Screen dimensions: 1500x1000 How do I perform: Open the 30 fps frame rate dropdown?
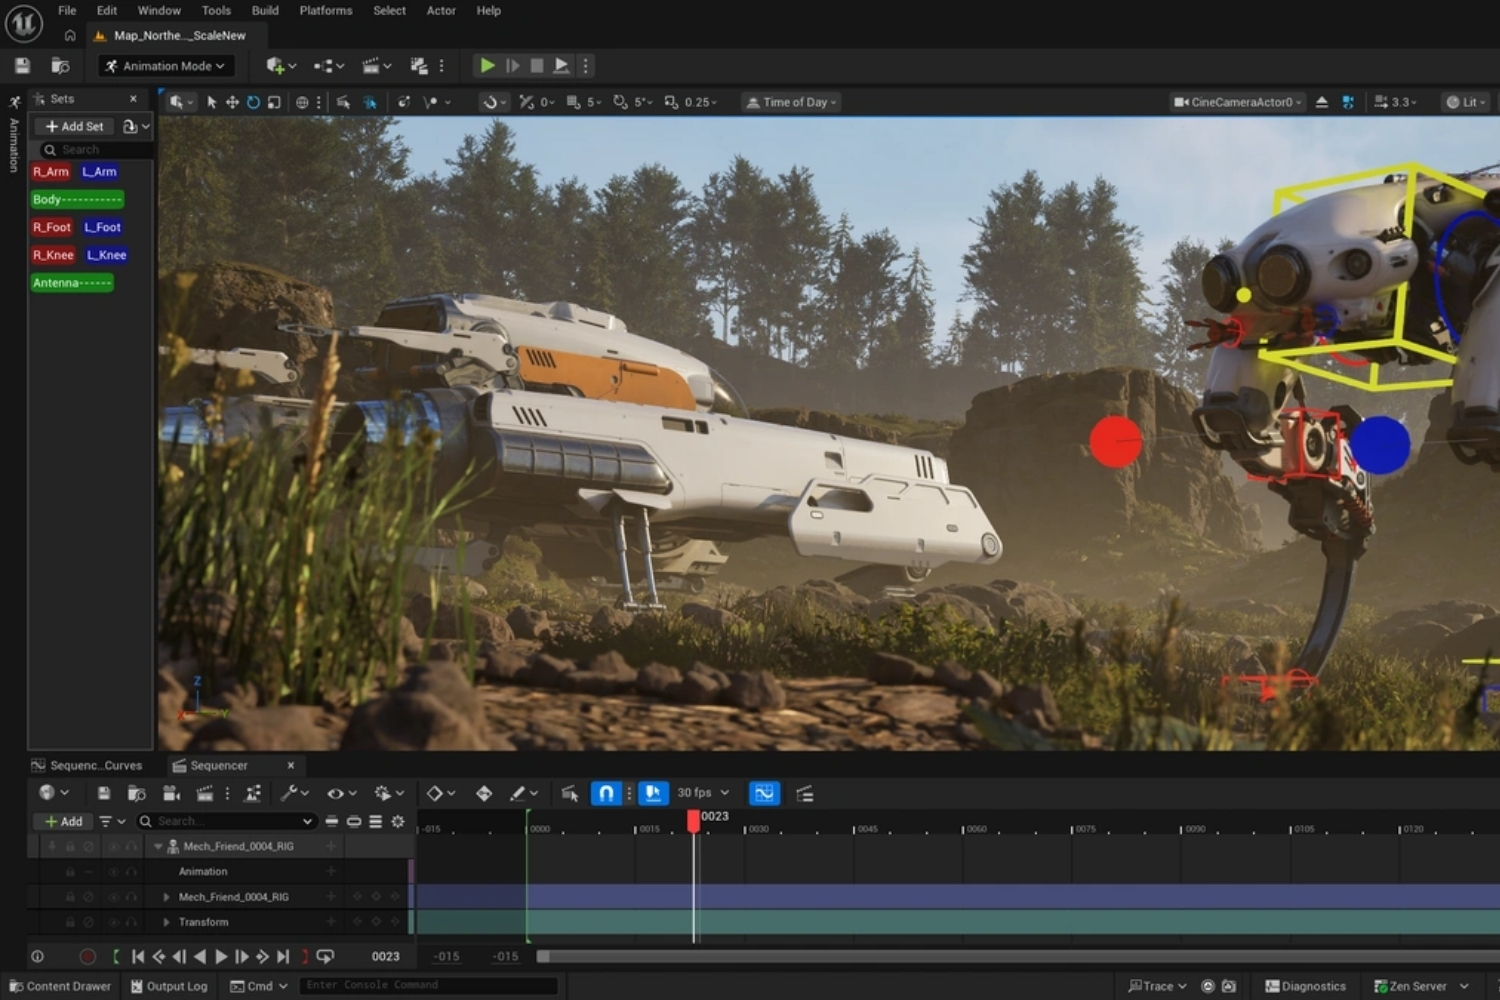(703, 793)
